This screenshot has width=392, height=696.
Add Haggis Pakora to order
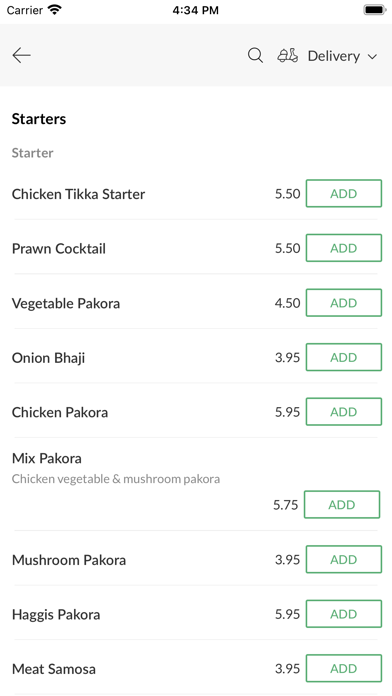[344, 614]
